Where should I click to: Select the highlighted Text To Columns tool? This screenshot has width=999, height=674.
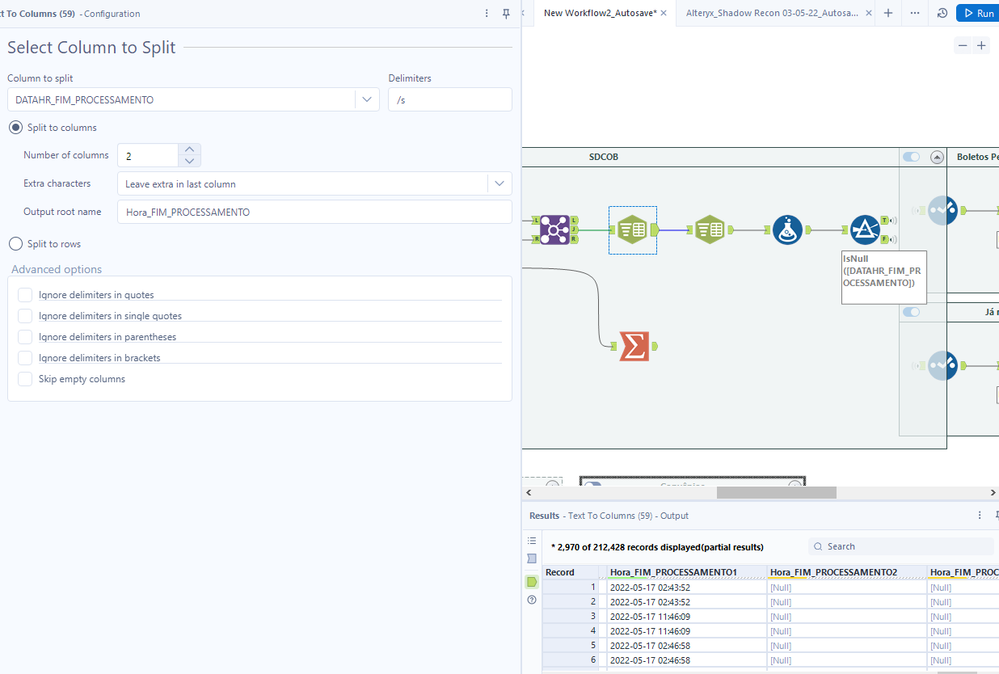[633, 230]
